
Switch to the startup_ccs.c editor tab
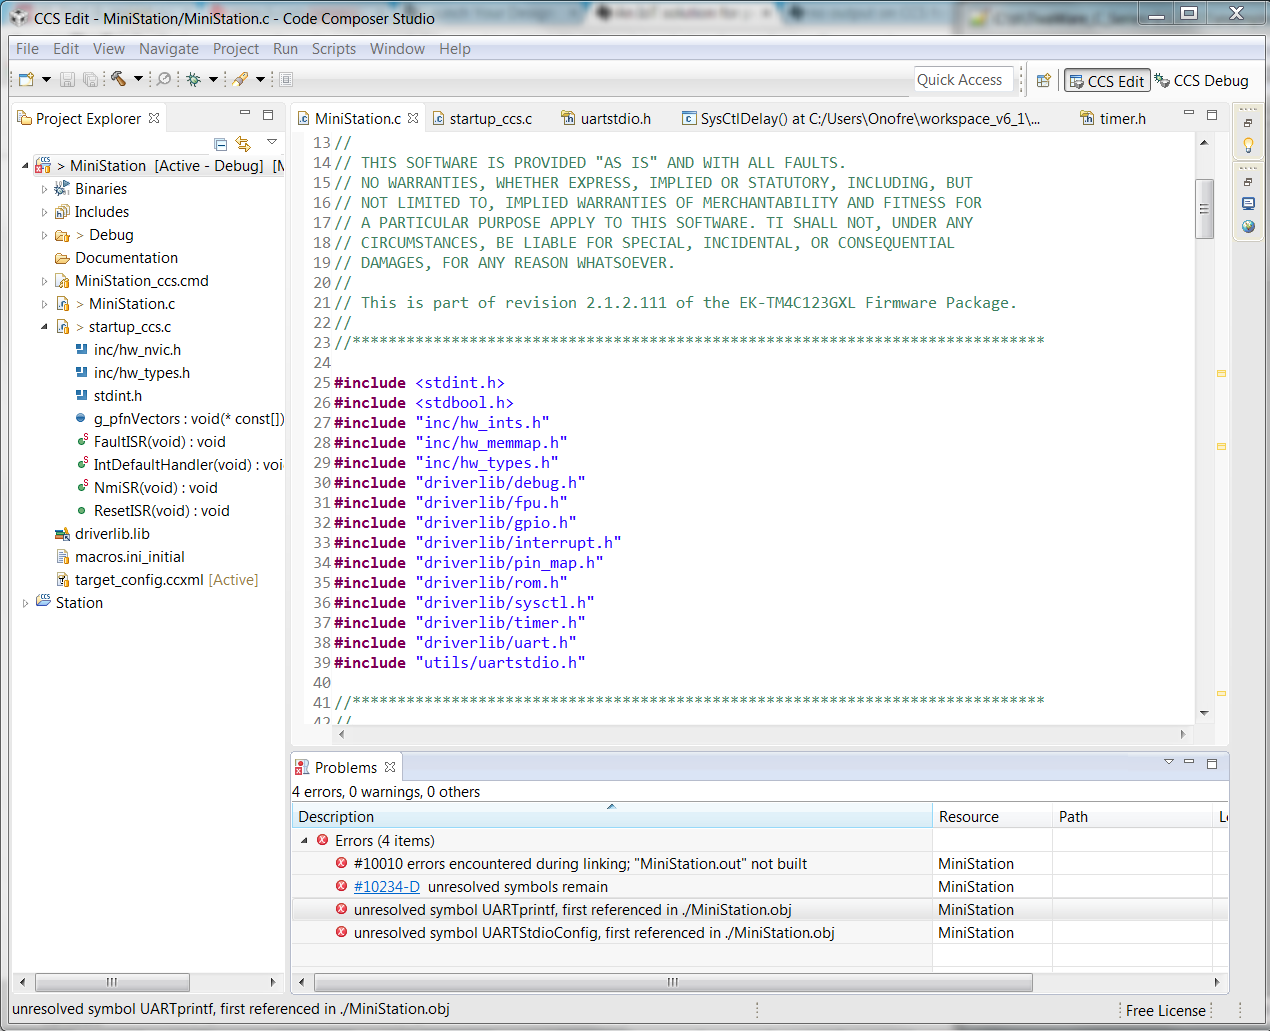coord(489,119)
